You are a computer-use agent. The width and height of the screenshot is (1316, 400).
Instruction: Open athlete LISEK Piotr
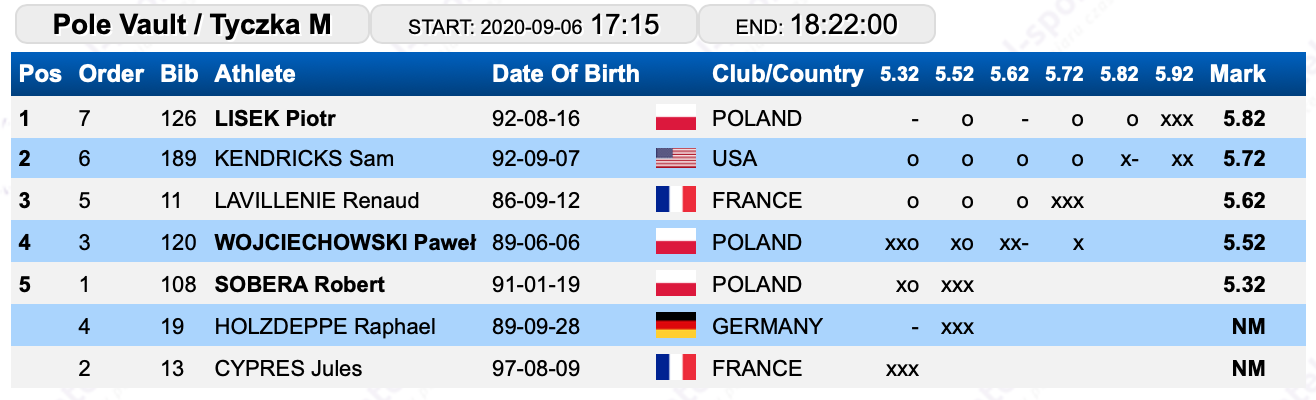pos(275,119)
